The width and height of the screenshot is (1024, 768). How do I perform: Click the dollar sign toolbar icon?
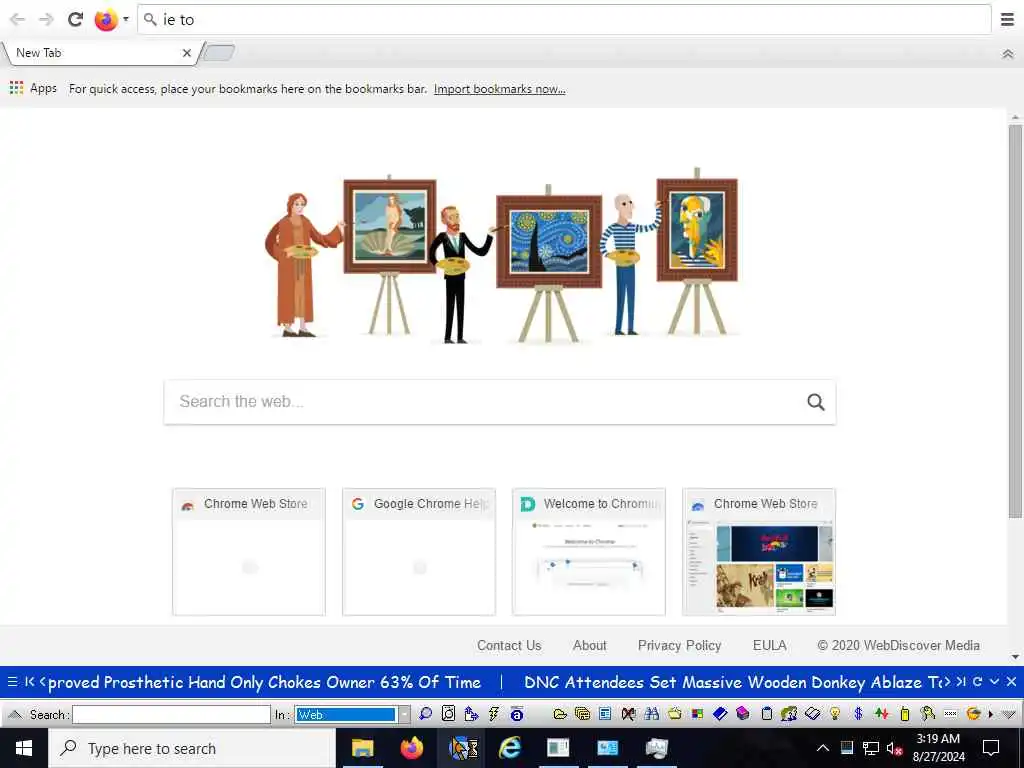point(858,714)
